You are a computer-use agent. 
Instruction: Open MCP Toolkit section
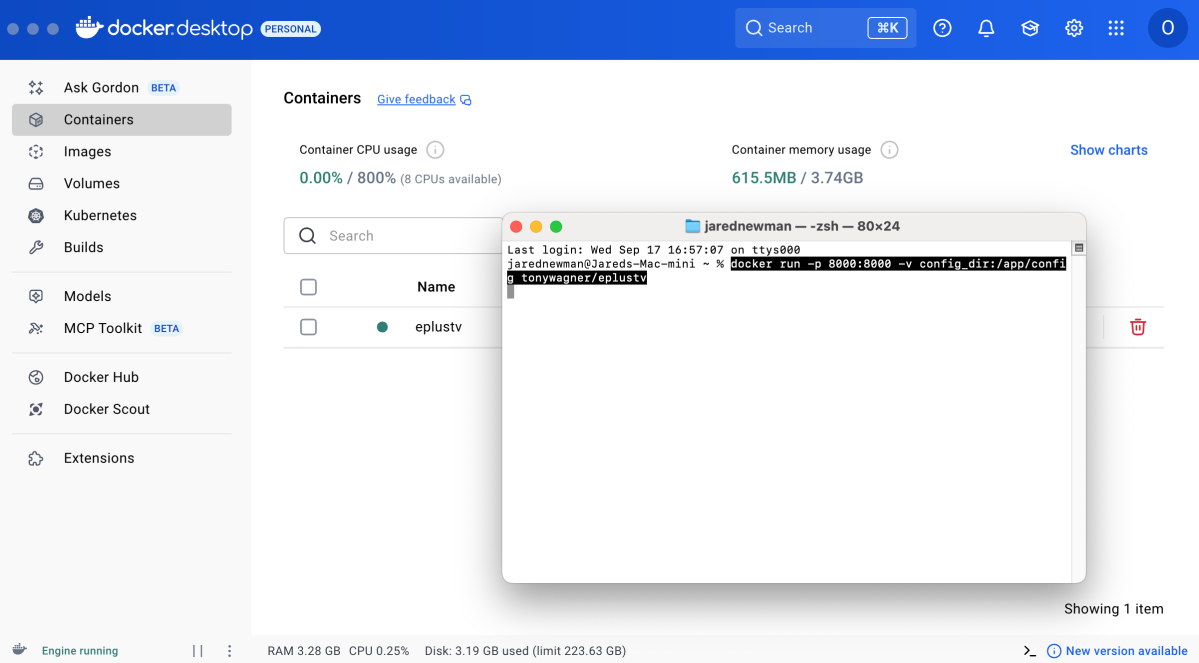(122, 328)
